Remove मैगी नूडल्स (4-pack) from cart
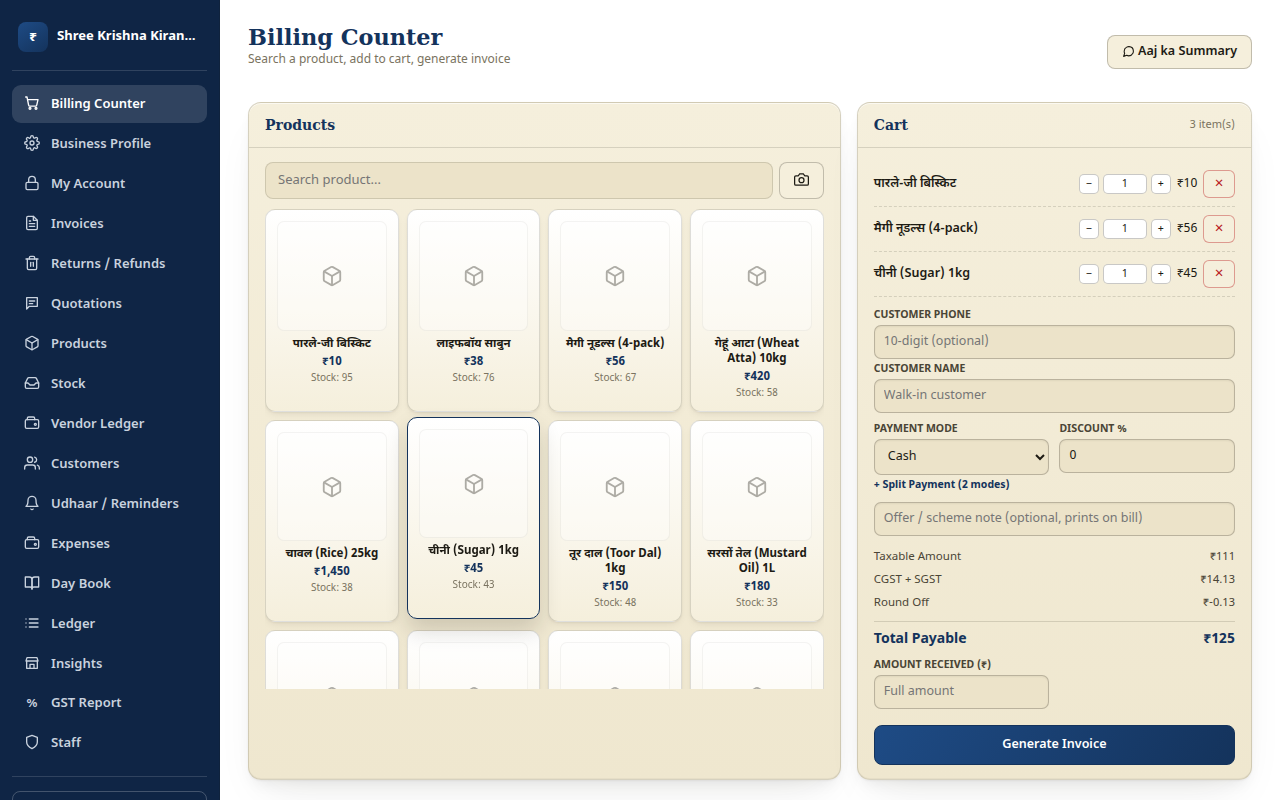Screen dimensions: 1280x800 tap(1218, 228)
